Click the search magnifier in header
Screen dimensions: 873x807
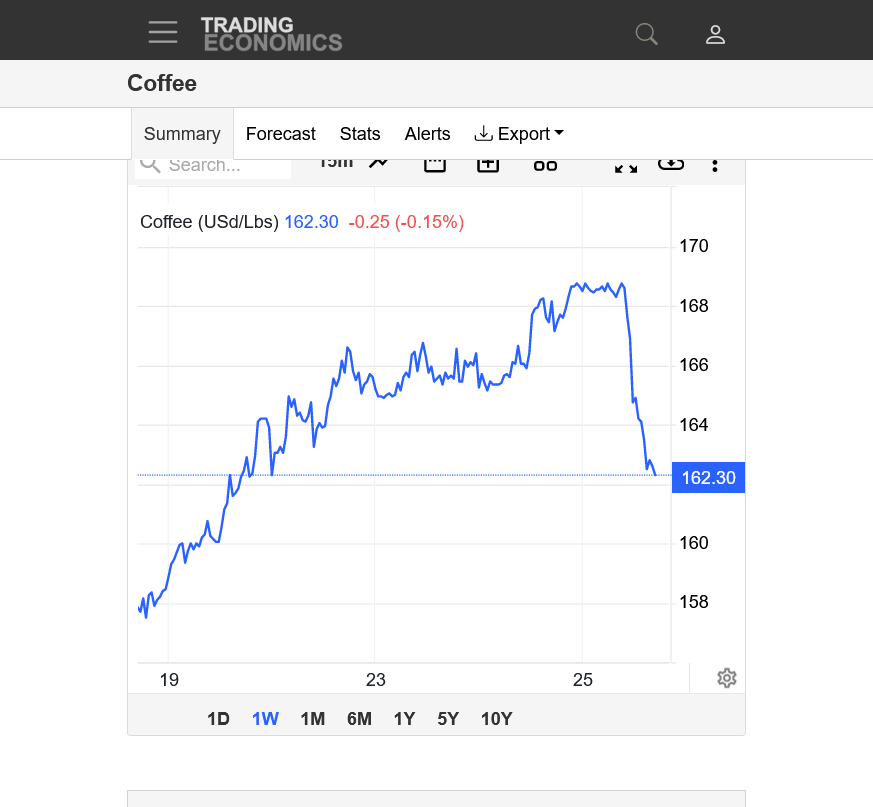point(647,34)
